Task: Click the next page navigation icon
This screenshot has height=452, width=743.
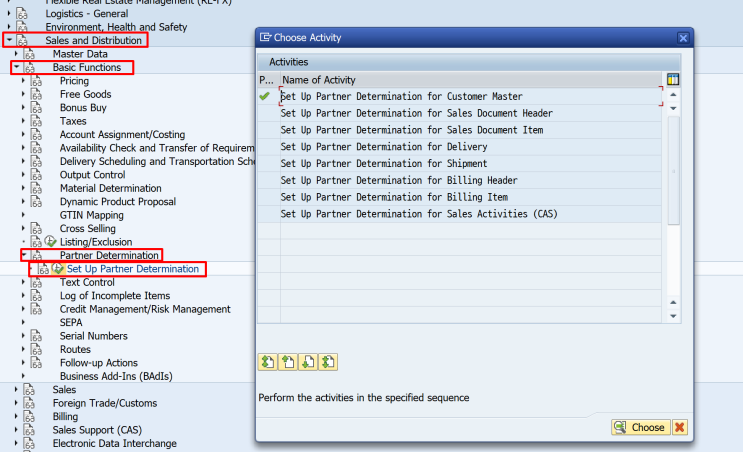Action: tap(308, 362)
